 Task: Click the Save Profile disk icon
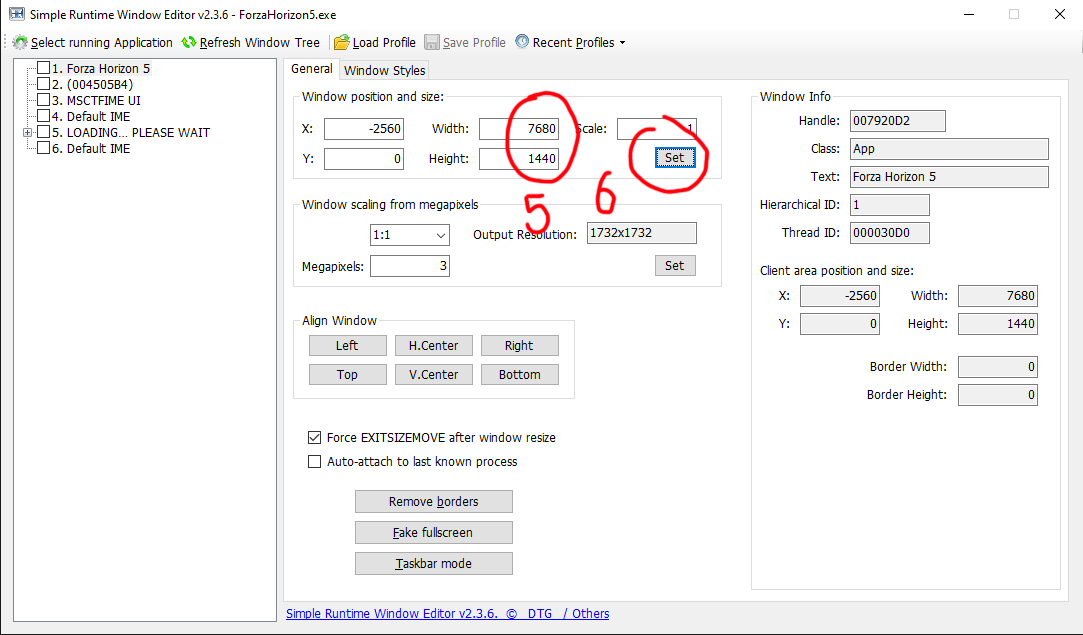click(432, 43)
